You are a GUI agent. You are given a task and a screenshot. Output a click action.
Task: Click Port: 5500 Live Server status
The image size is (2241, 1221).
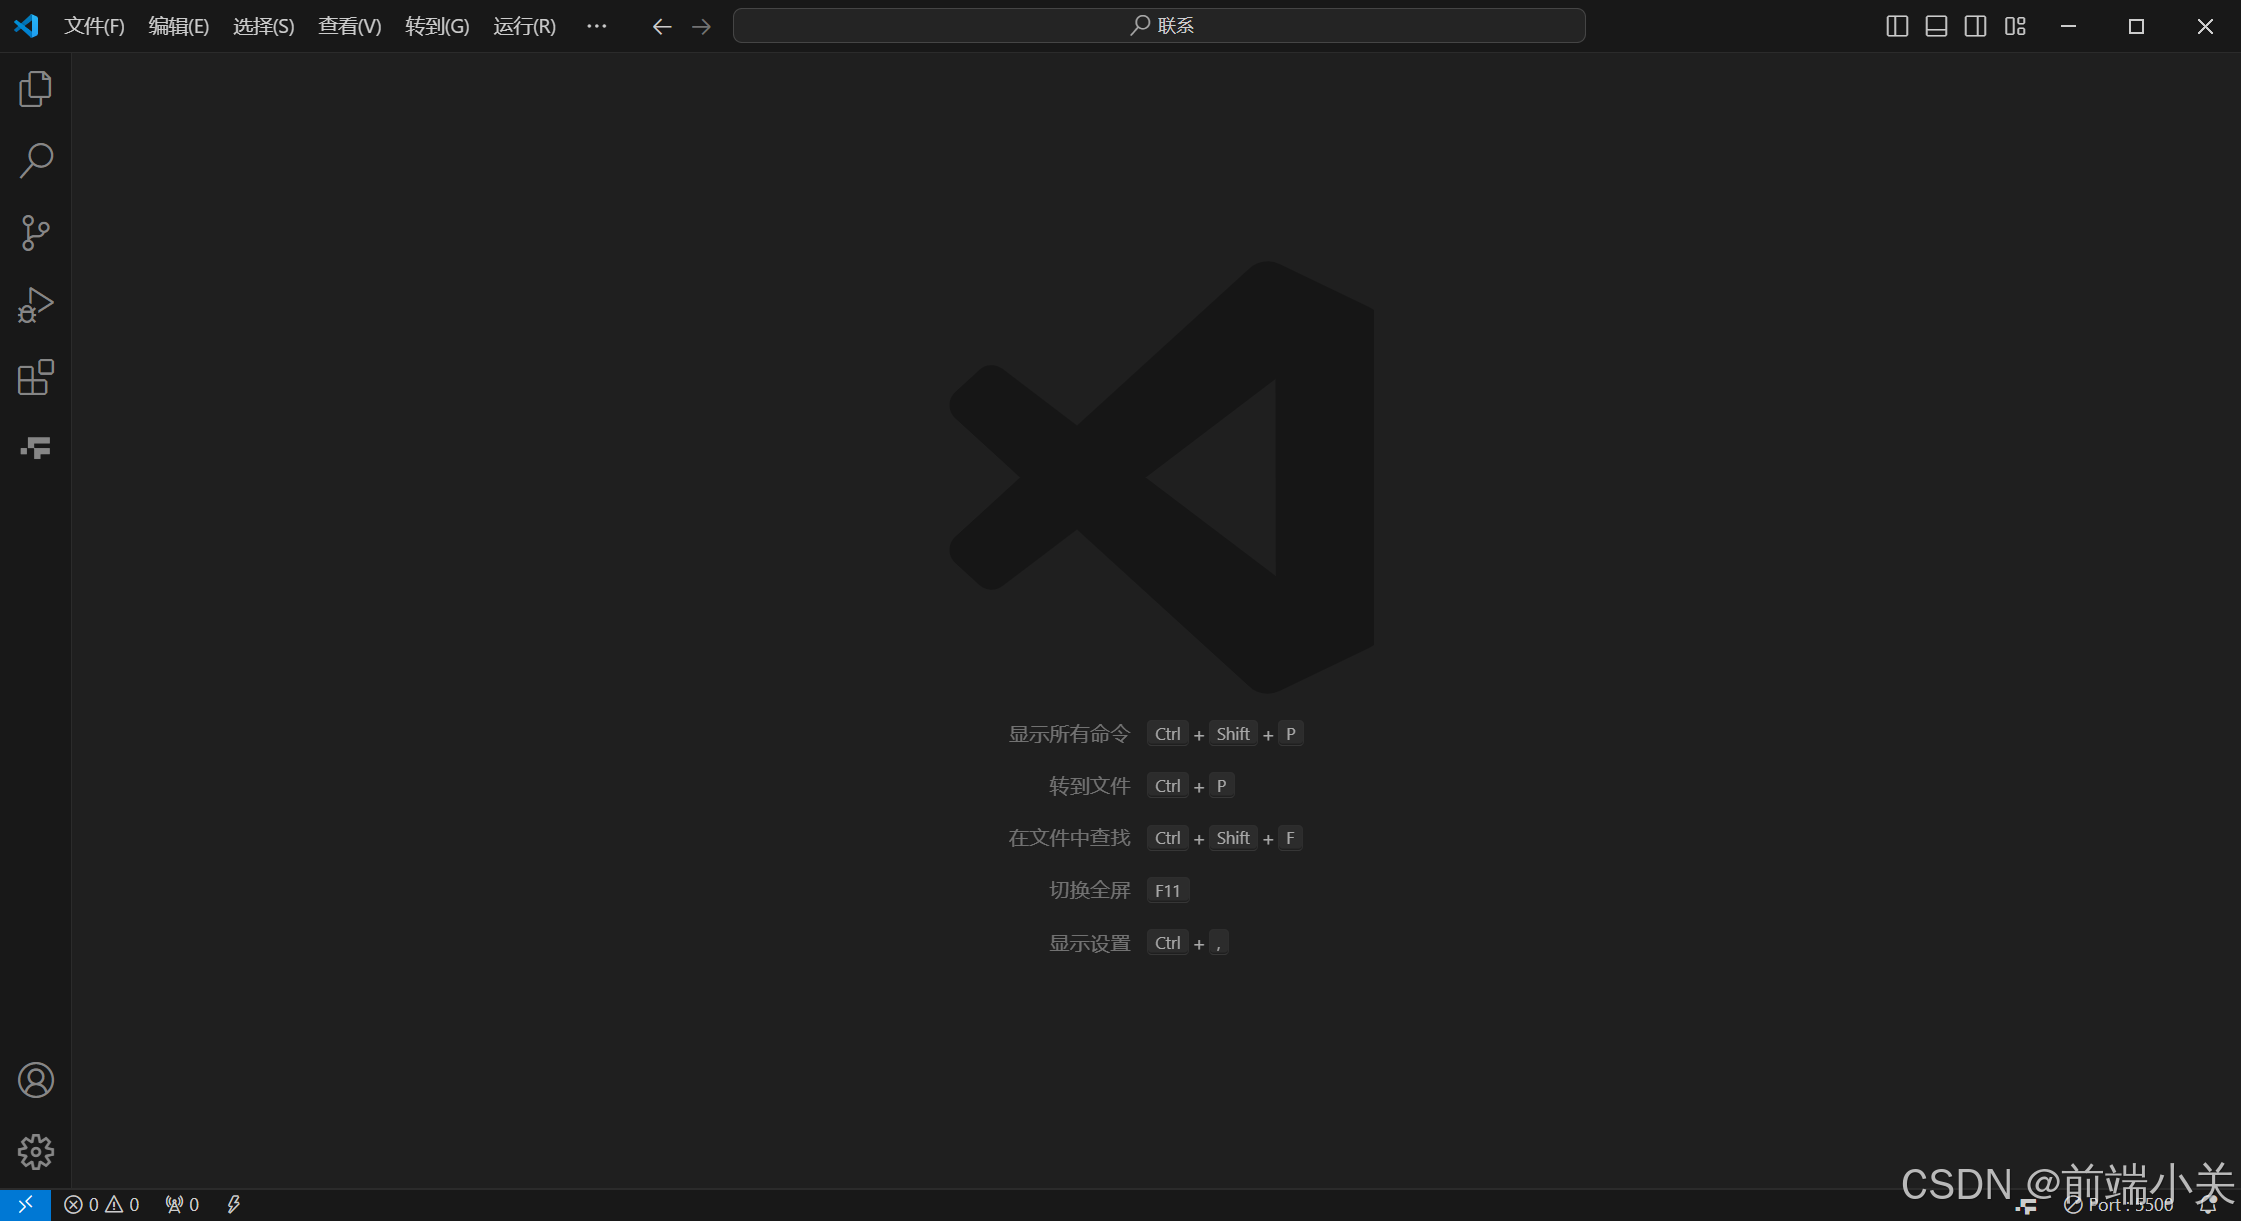(x=2119, y=1205)
